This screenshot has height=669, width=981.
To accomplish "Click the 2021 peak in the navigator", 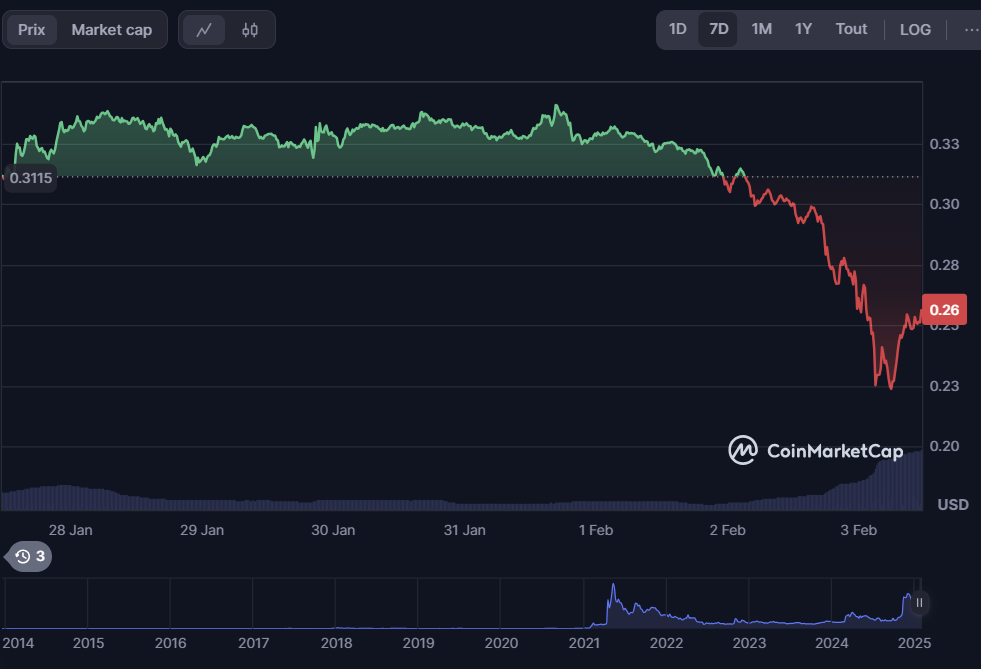I will (x=613, y=587).
